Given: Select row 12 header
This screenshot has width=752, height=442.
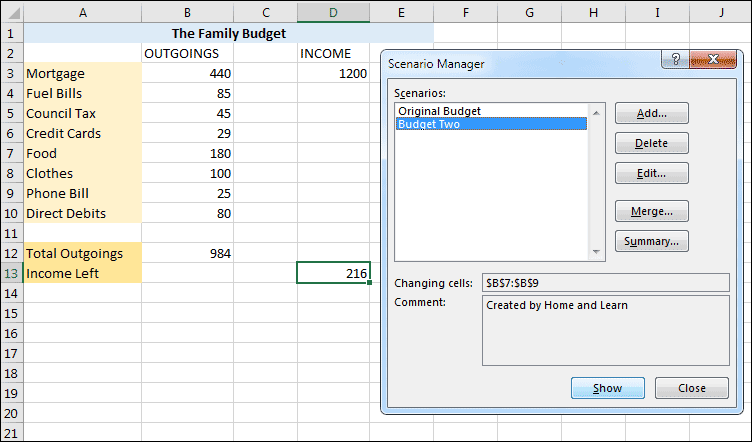Looking at the screenshot, I should click(11, 253).
